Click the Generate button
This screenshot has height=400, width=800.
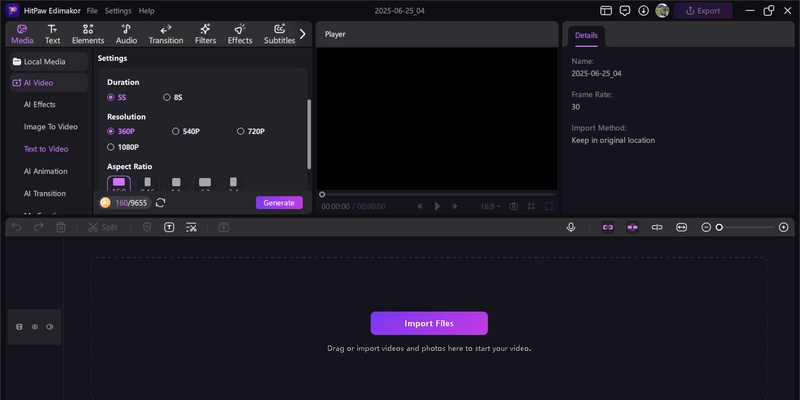pyautogui.click(x=279, y=203)
